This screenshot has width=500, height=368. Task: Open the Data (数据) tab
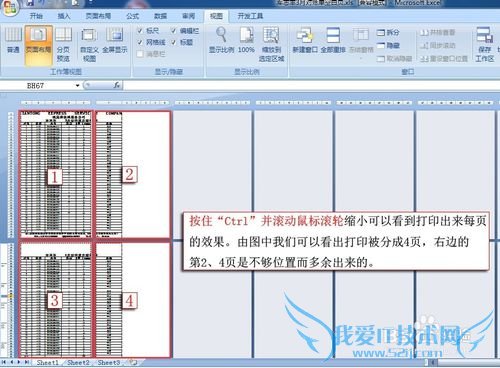click(160, 16)
